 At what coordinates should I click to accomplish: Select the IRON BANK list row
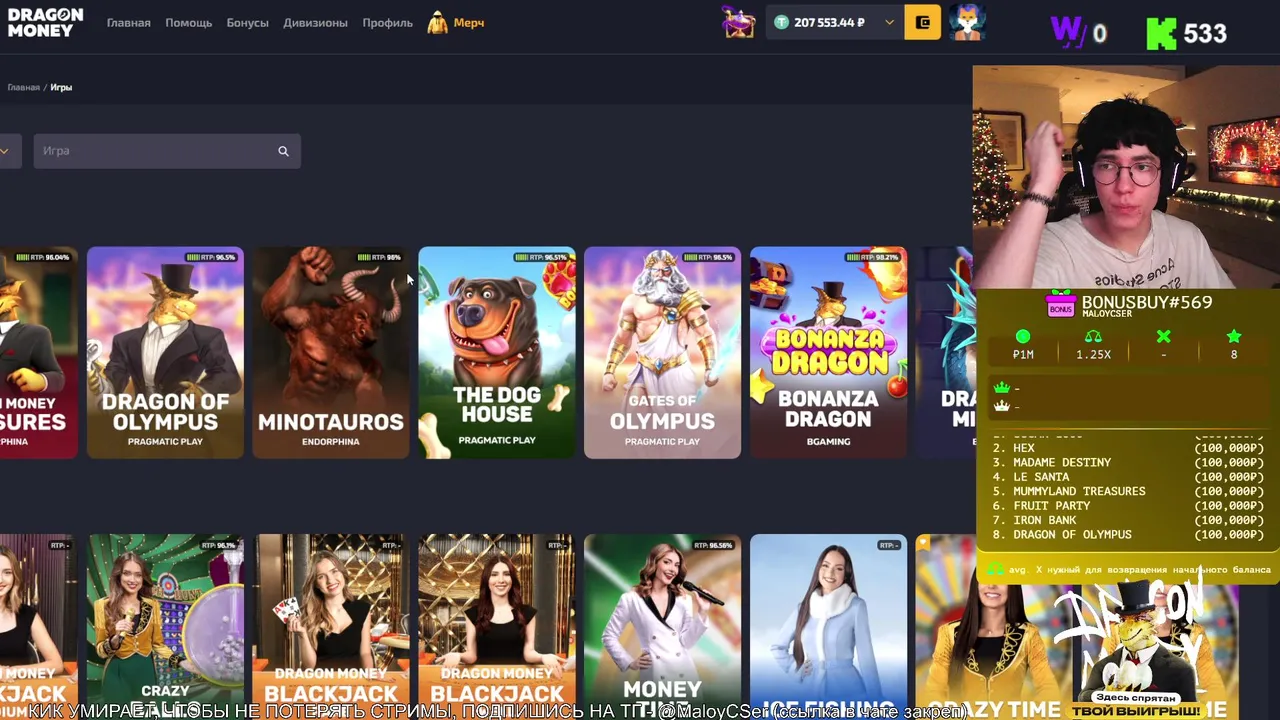[x=1128, y=520]
